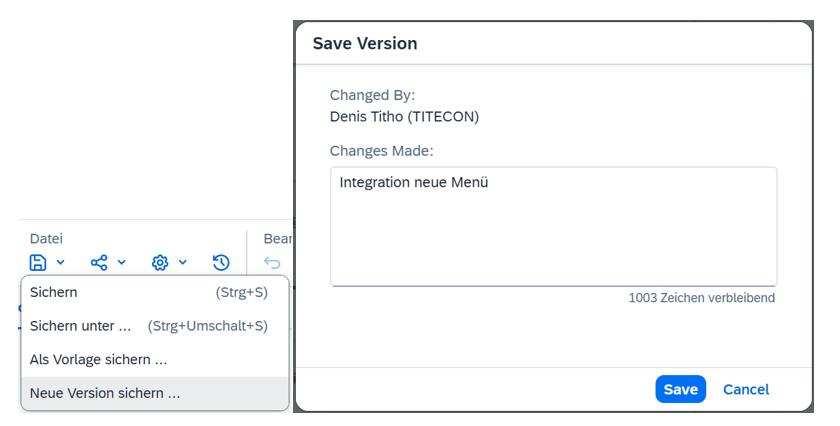840x426 pixels.
Task: Click the undo arrow icon
Action: (x=272, y=263)
